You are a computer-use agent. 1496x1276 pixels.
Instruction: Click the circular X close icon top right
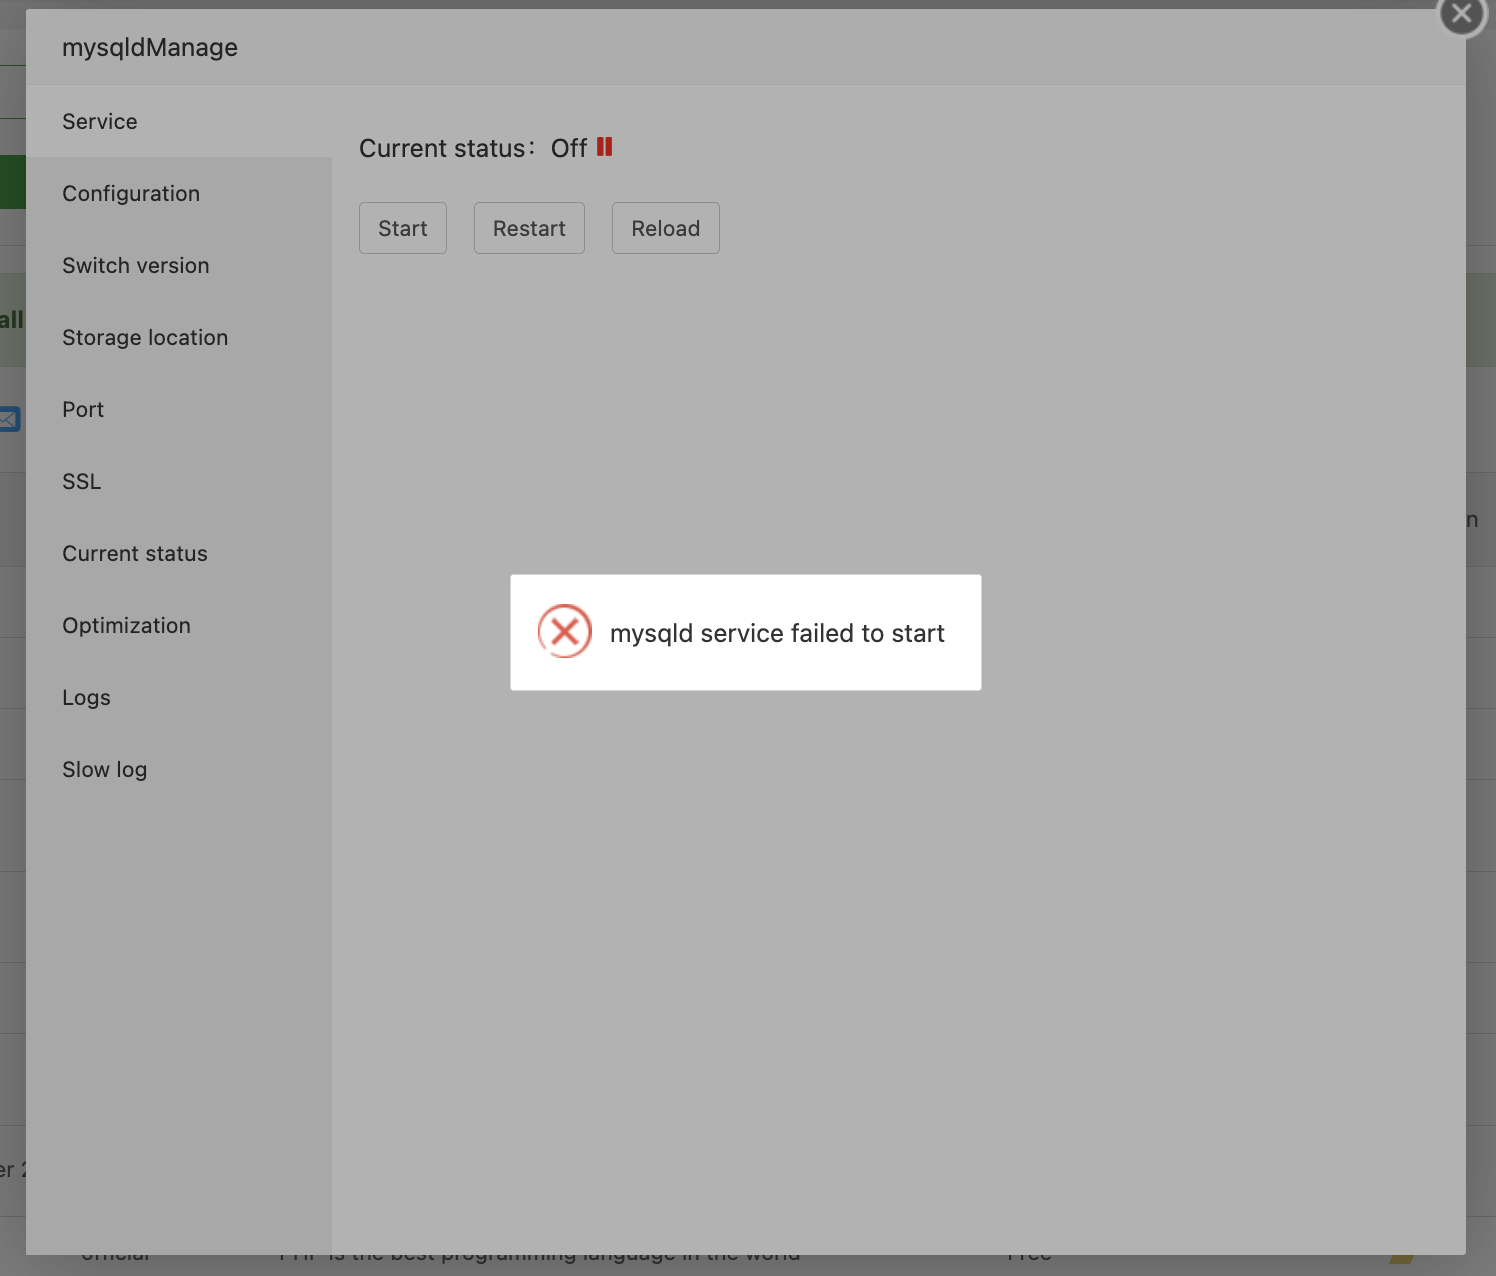tap(1461, 15)
